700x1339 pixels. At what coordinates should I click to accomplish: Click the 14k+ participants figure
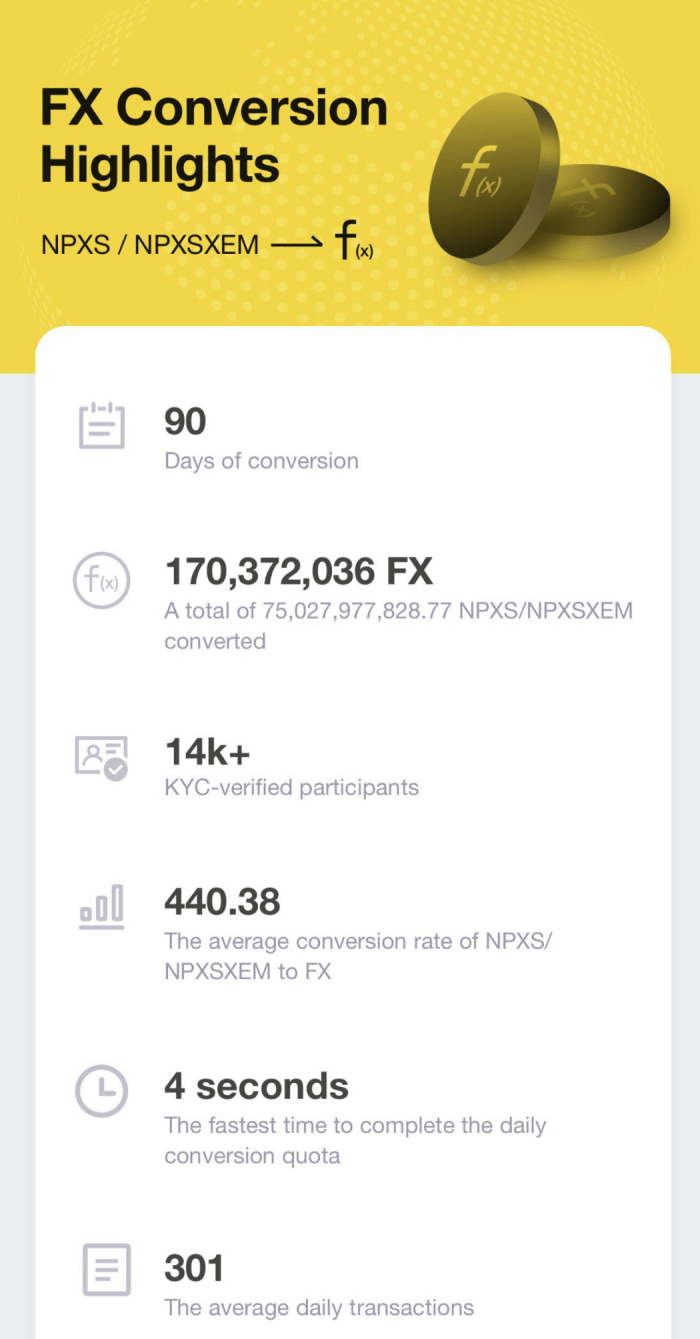[x=205, y=752]
